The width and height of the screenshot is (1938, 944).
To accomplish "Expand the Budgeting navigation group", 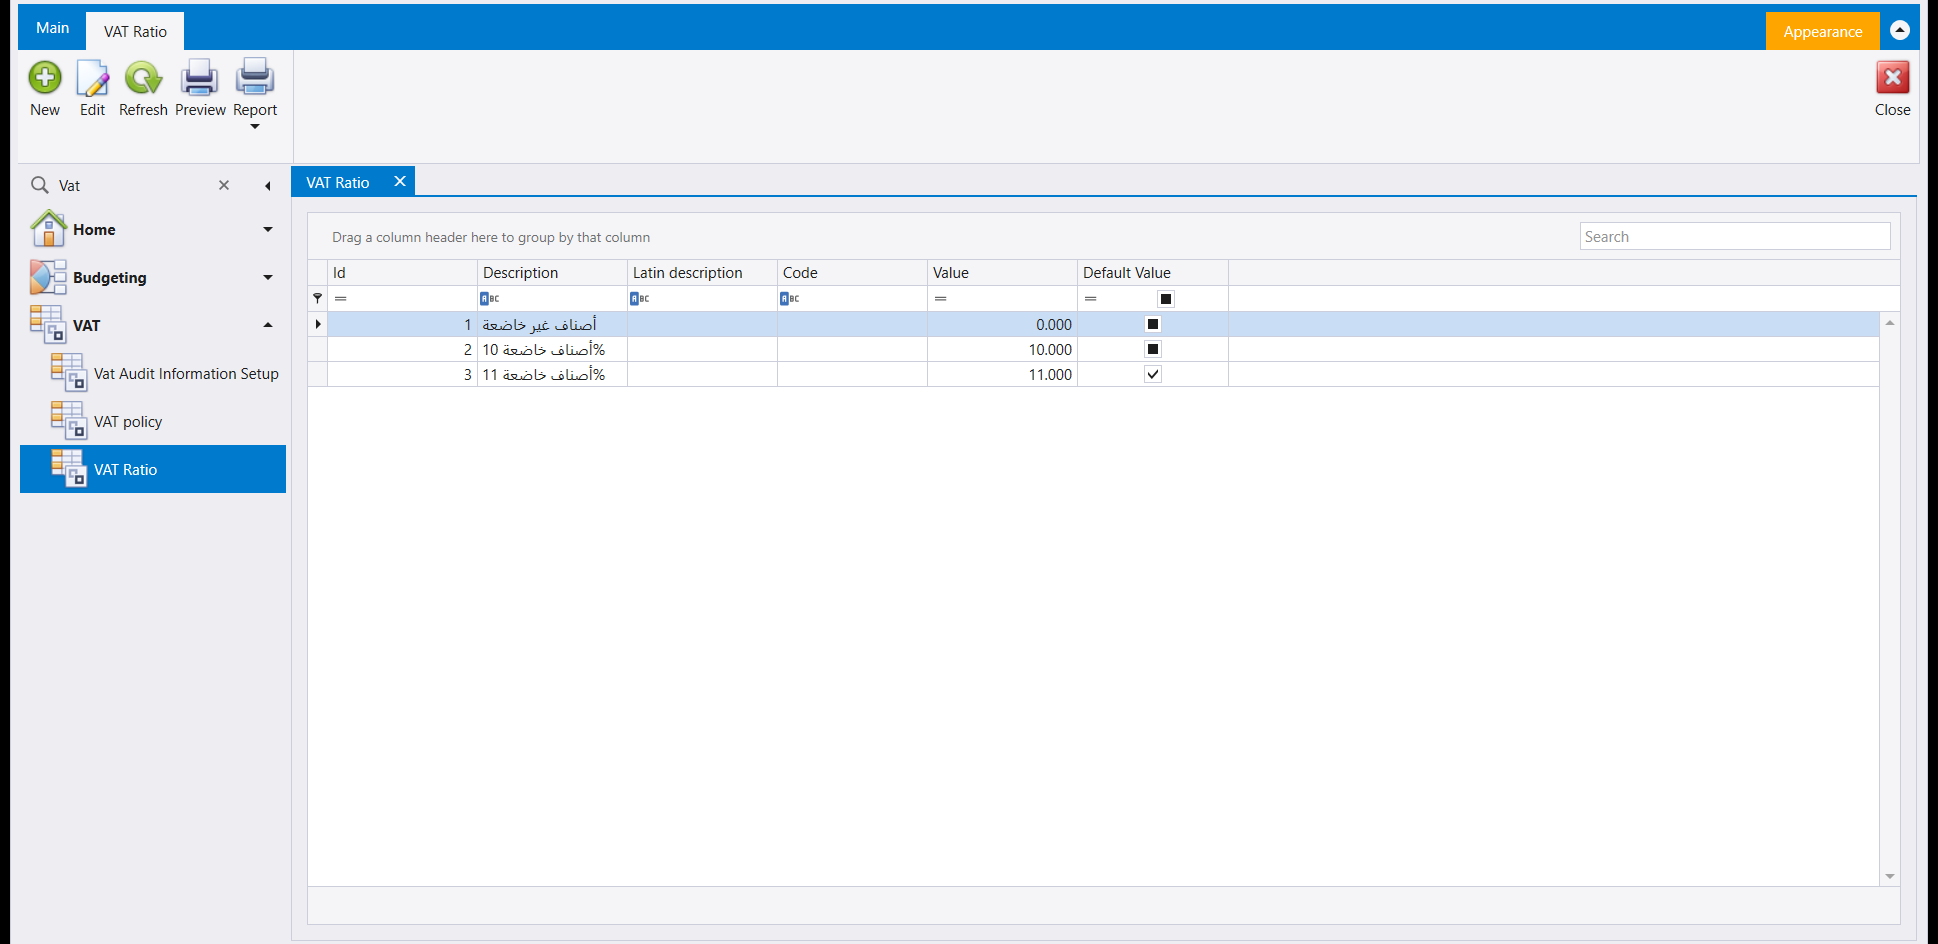I will pyautogui.click(x=268, y=277).
